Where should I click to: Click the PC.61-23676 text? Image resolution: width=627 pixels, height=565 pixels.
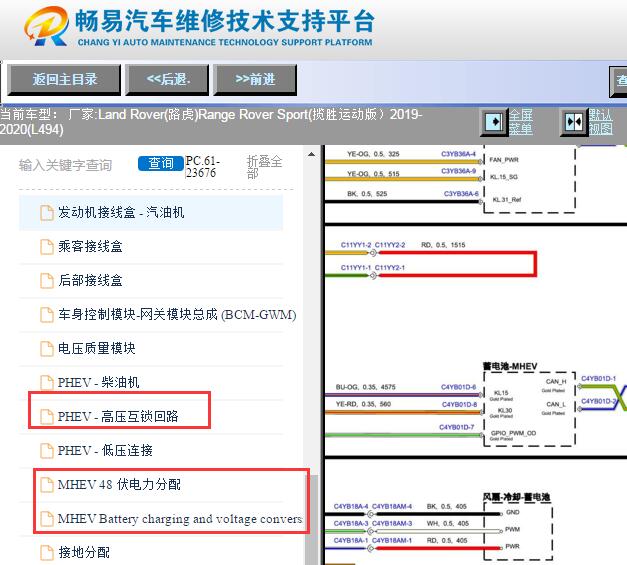pyautogui.click(x=203, y=167)
